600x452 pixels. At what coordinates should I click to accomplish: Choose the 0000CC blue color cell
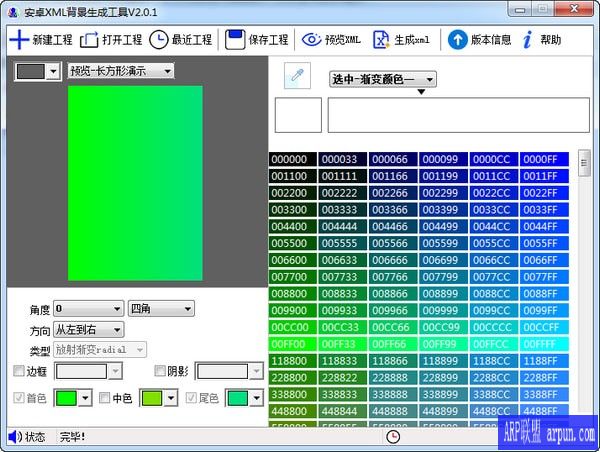point(494,160)
